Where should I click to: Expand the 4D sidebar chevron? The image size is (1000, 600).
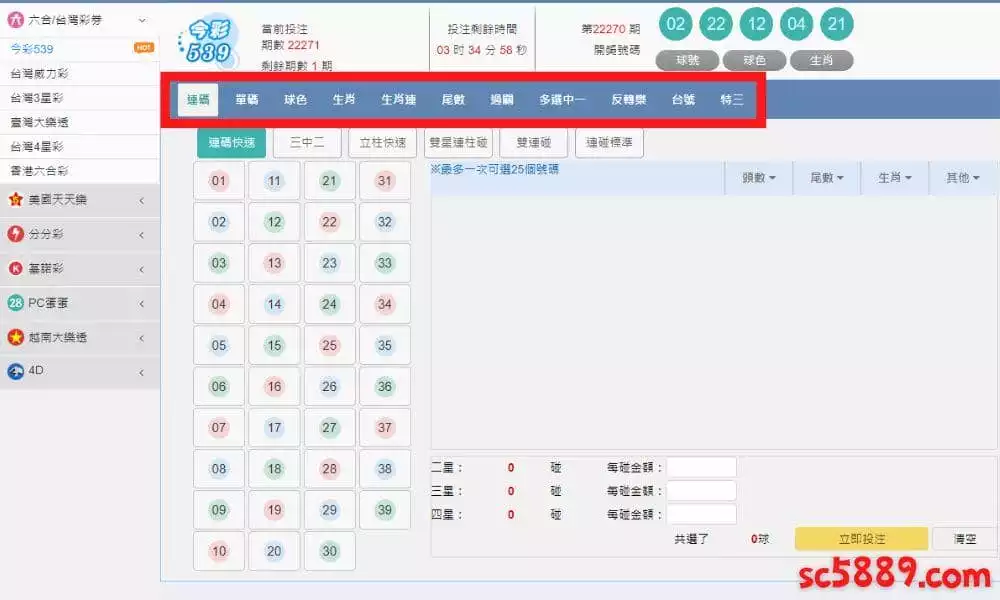(x=142, y=372)
